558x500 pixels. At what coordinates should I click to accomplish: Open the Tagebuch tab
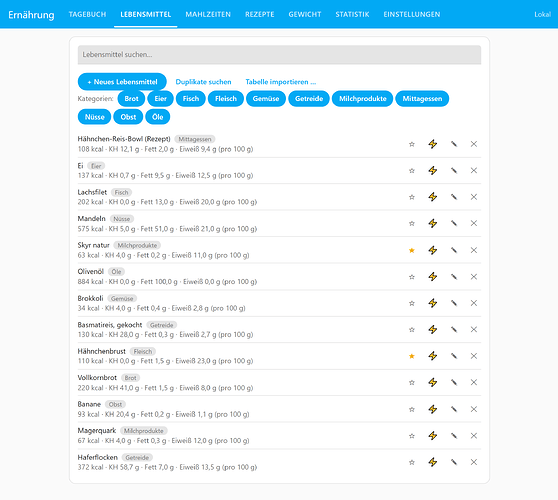coord(87,14)
